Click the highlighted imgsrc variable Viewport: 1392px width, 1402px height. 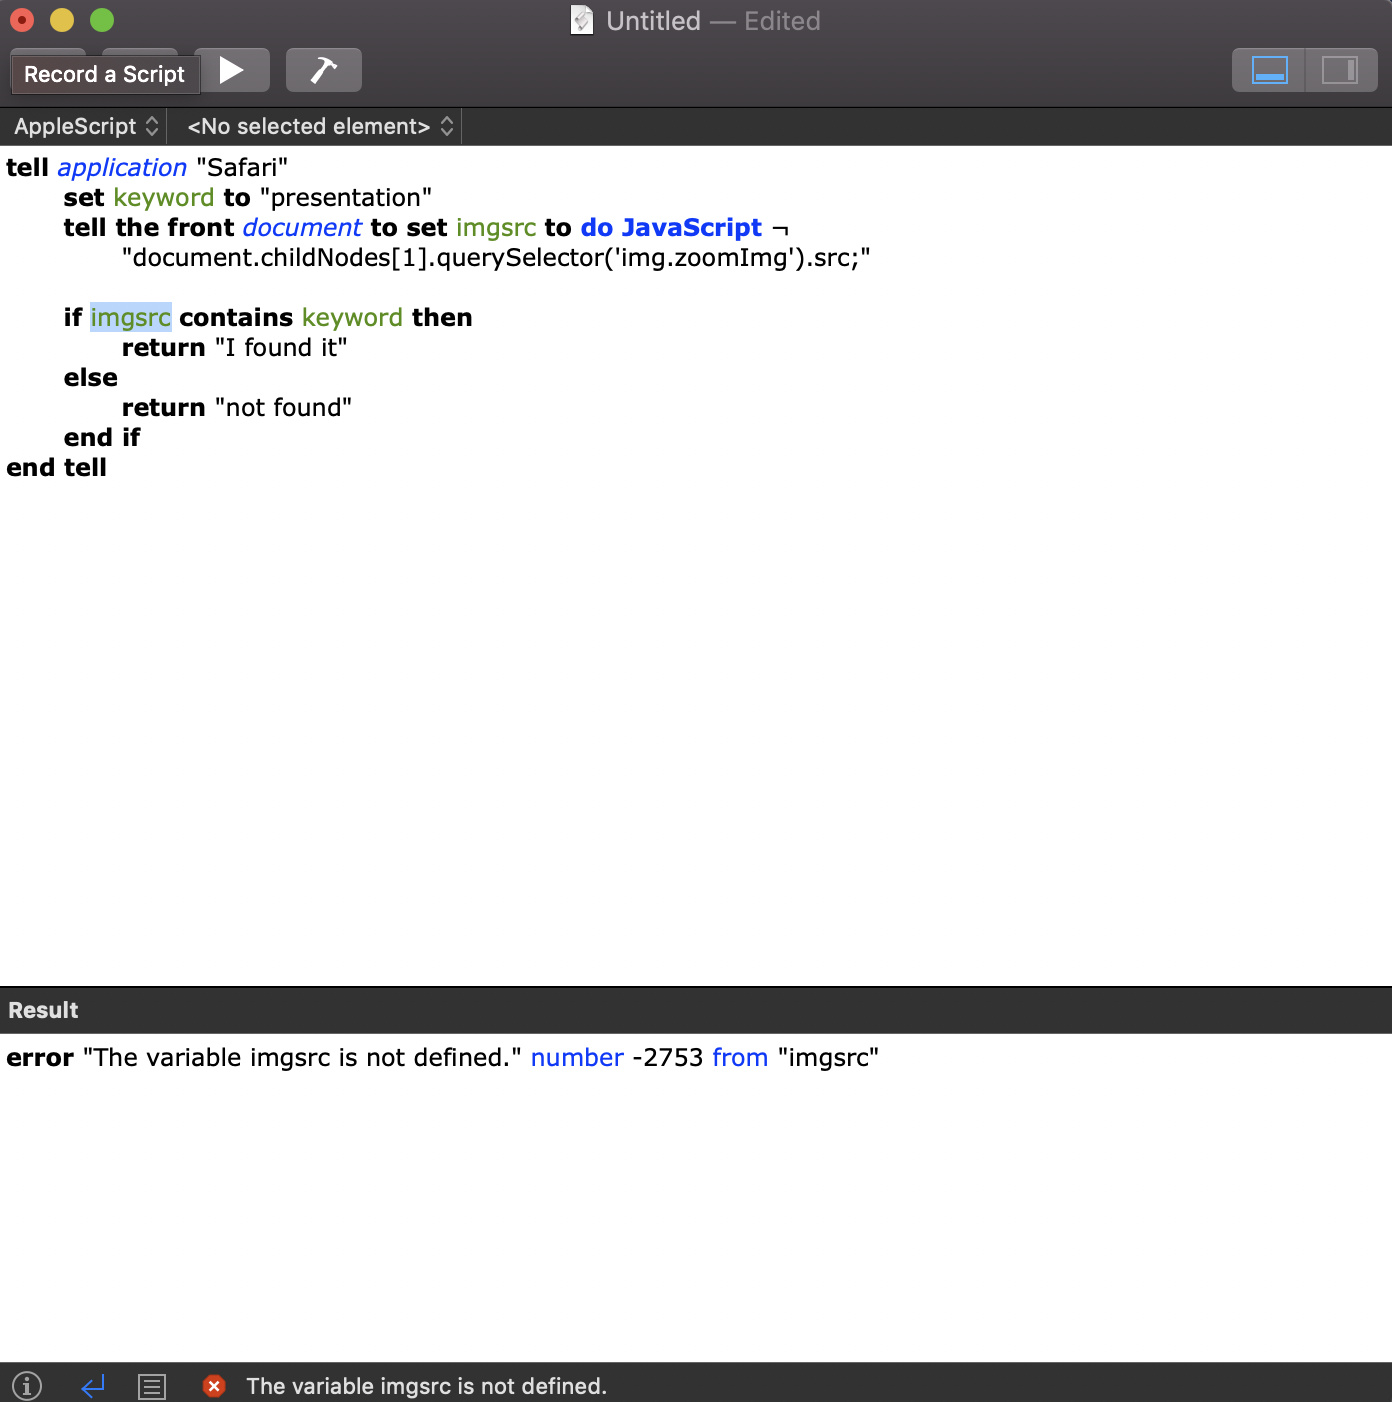click(x=131, y=317)
